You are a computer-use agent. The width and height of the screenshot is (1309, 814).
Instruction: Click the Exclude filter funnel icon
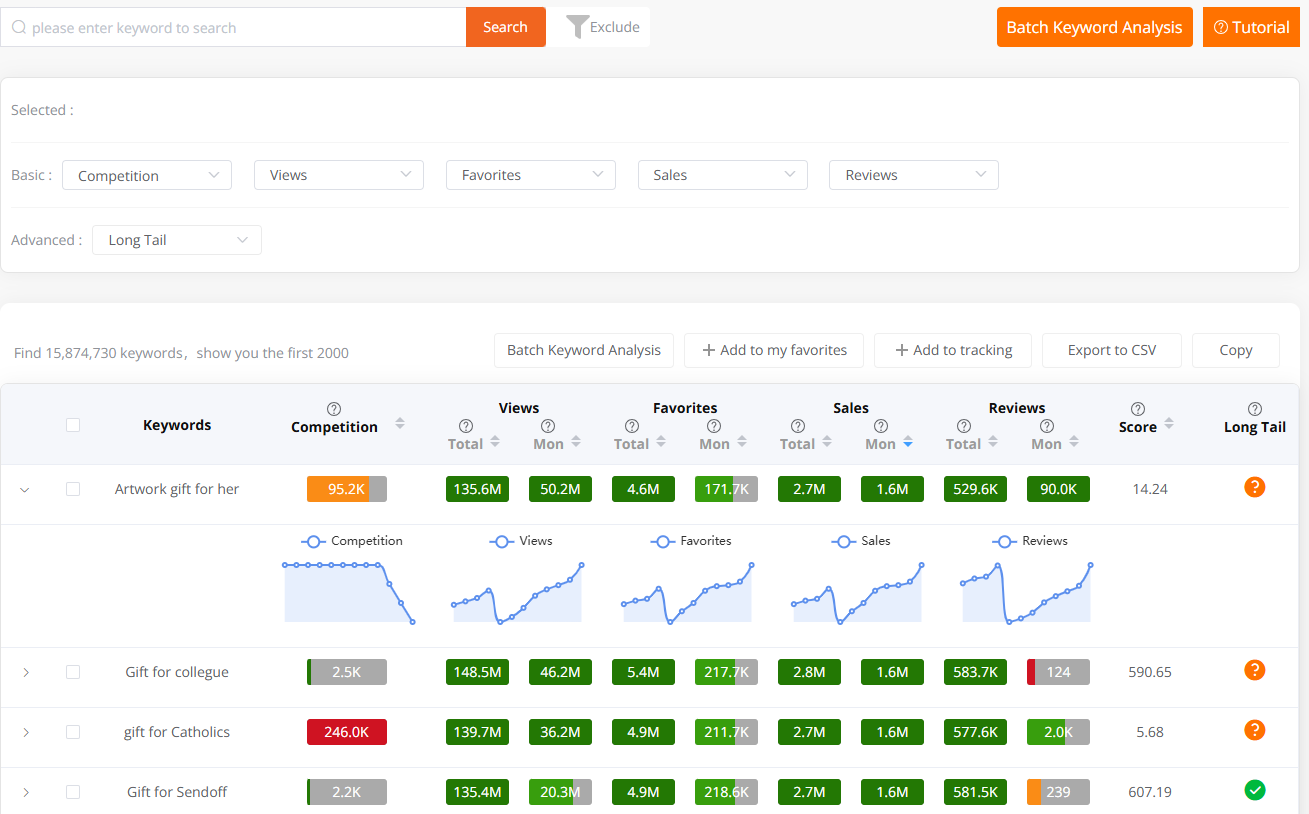(x=578, y=27)
